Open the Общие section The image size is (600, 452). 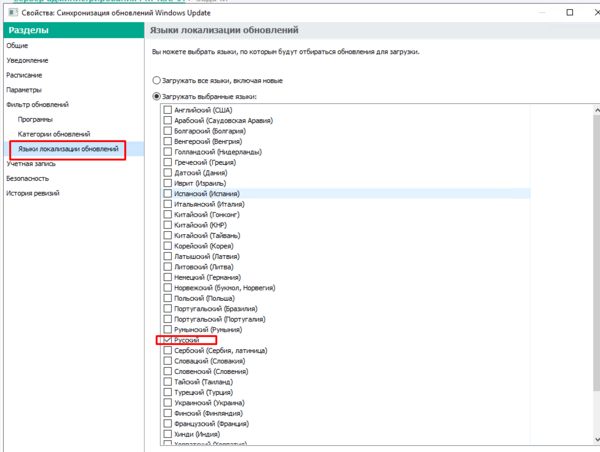tap(17, 46)
